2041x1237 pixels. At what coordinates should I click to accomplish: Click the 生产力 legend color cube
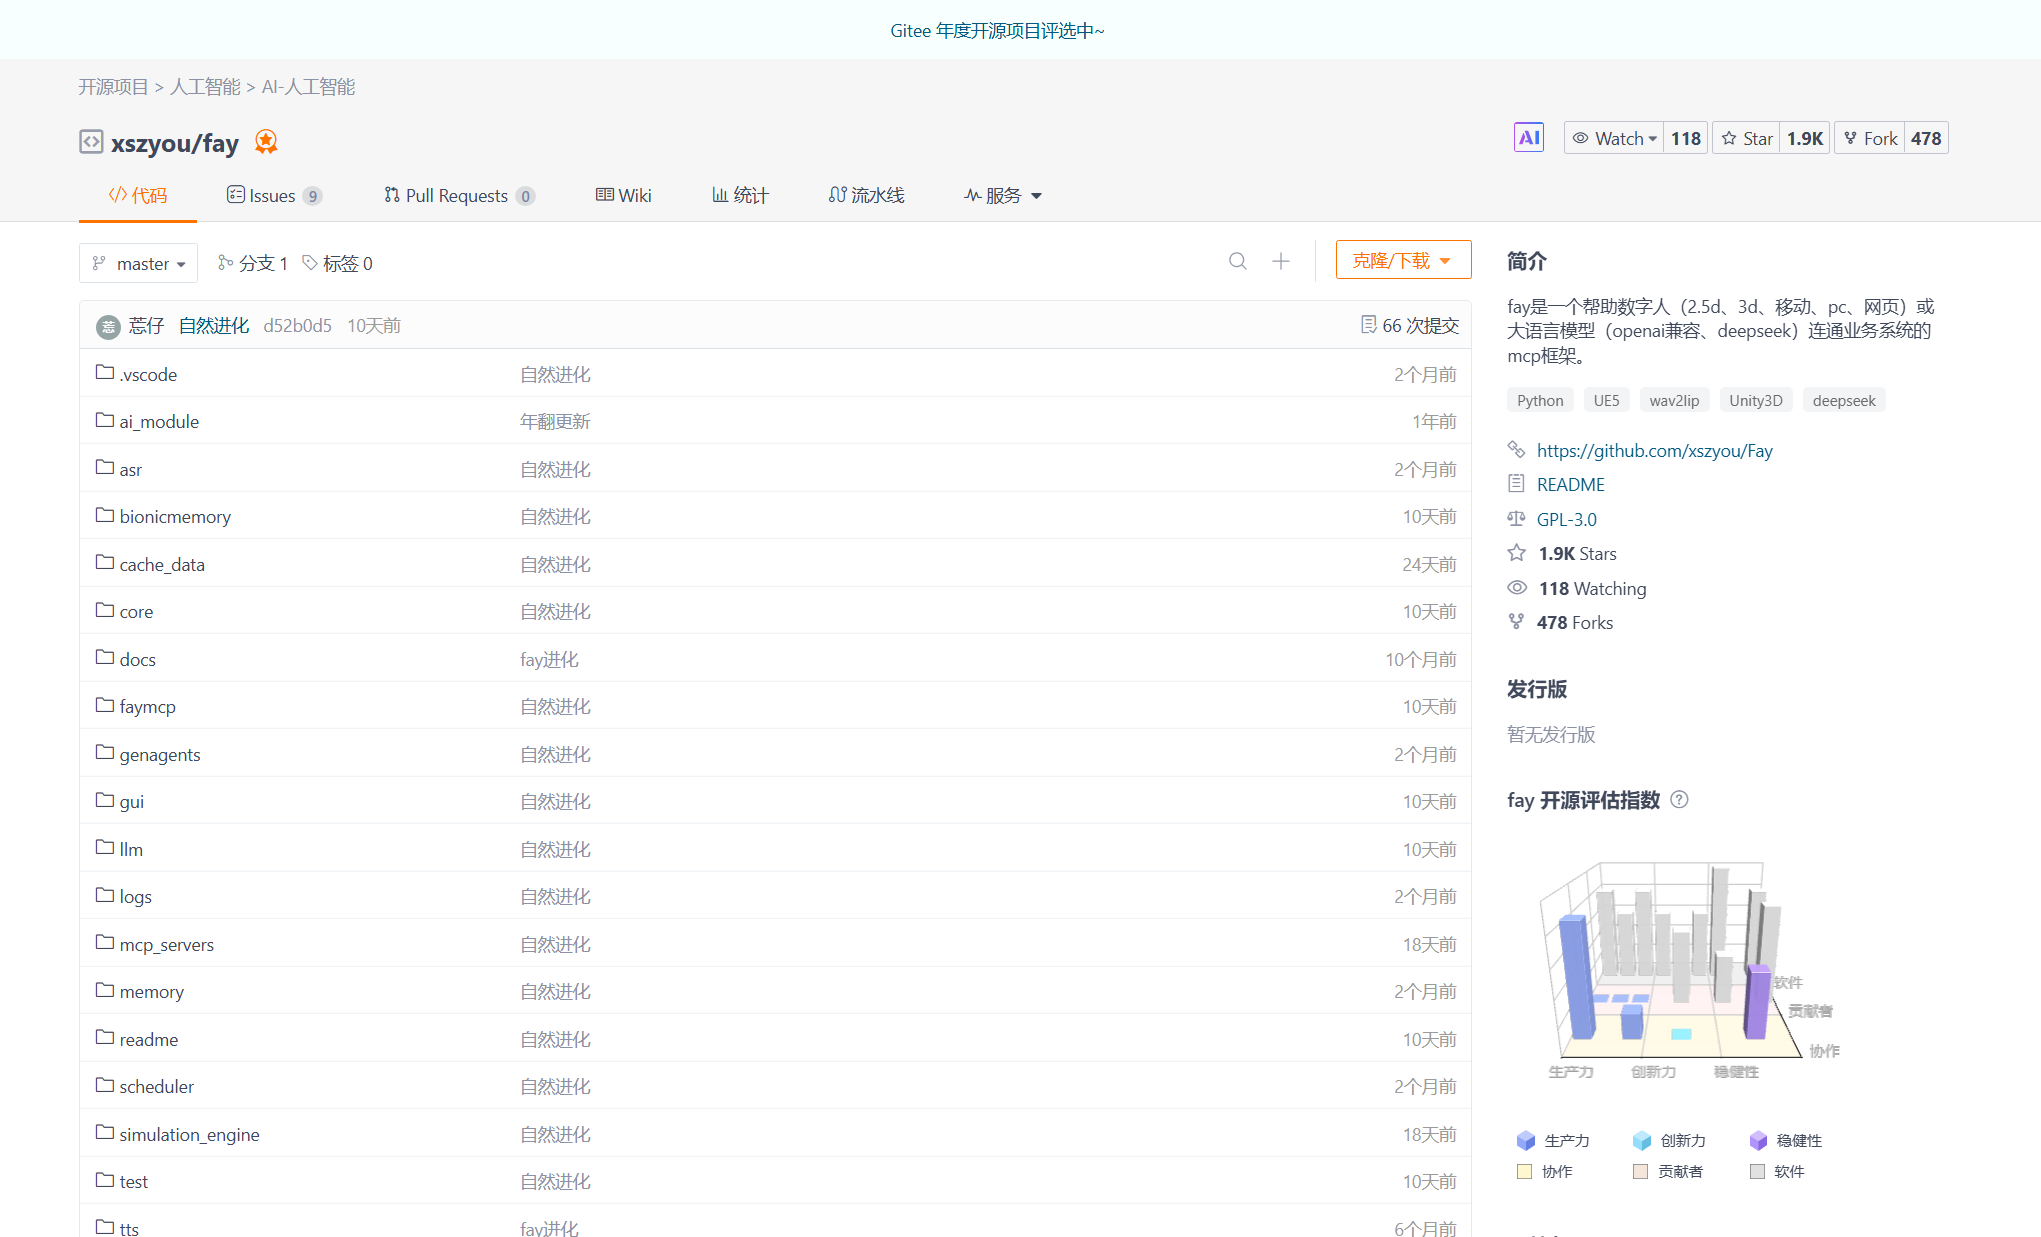tap(1526, 1140)
